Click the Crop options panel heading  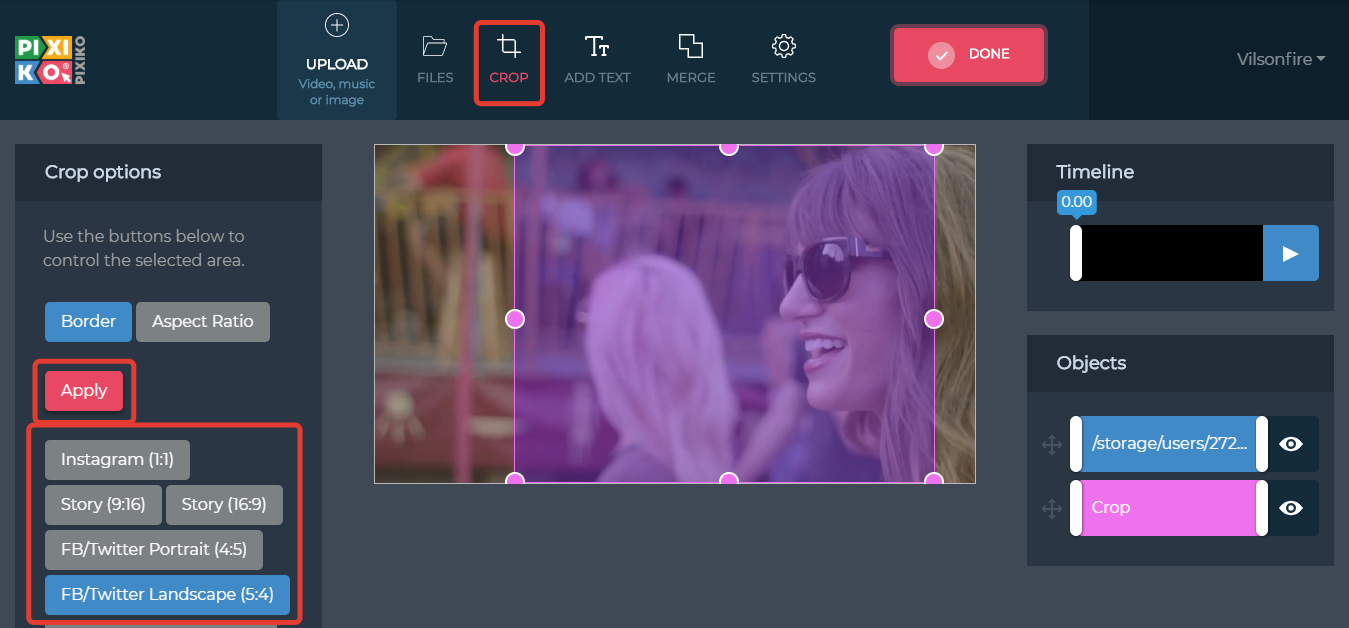pyautogui.click(x=103, y=172)
